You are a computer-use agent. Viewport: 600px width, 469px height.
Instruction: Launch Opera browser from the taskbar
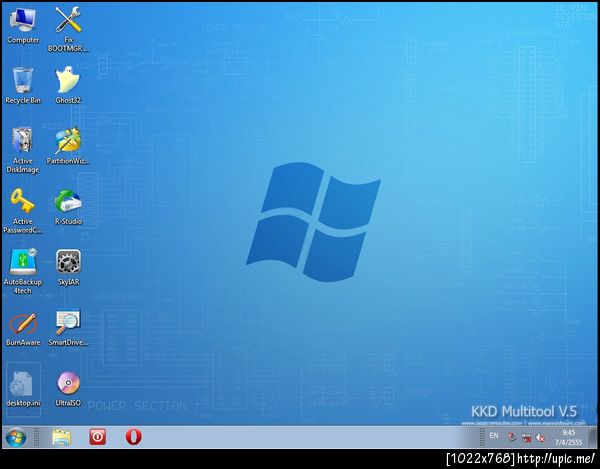[x=134, y=437]
